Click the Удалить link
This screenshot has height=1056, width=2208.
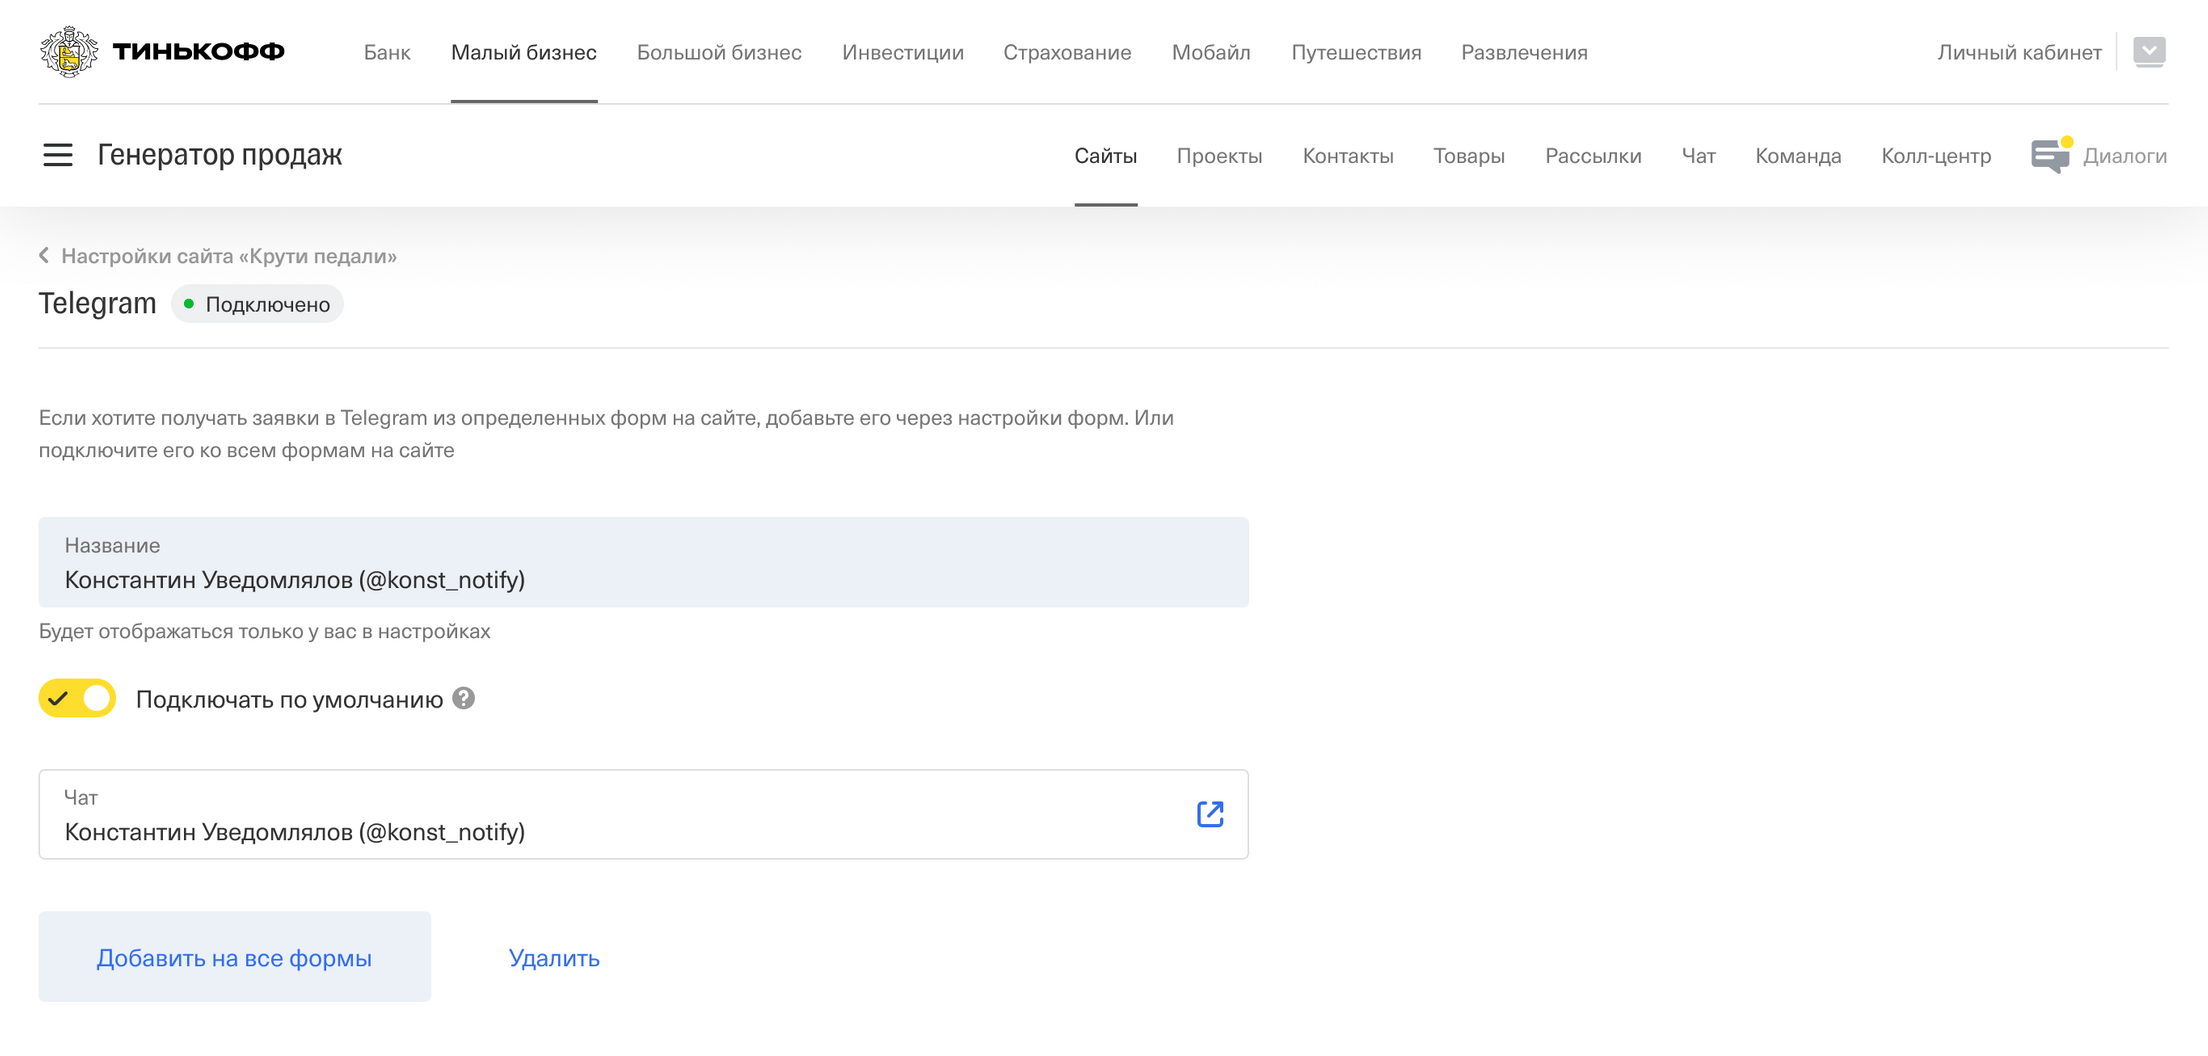(x=554, y=958)
